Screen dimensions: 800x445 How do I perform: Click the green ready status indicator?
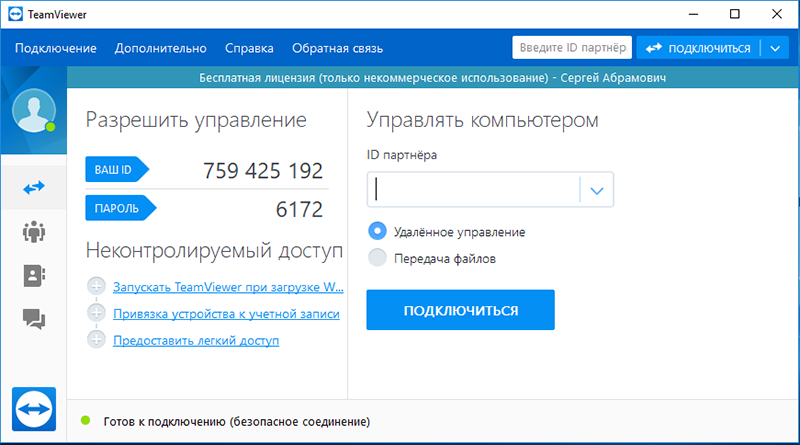pos(86,421)
